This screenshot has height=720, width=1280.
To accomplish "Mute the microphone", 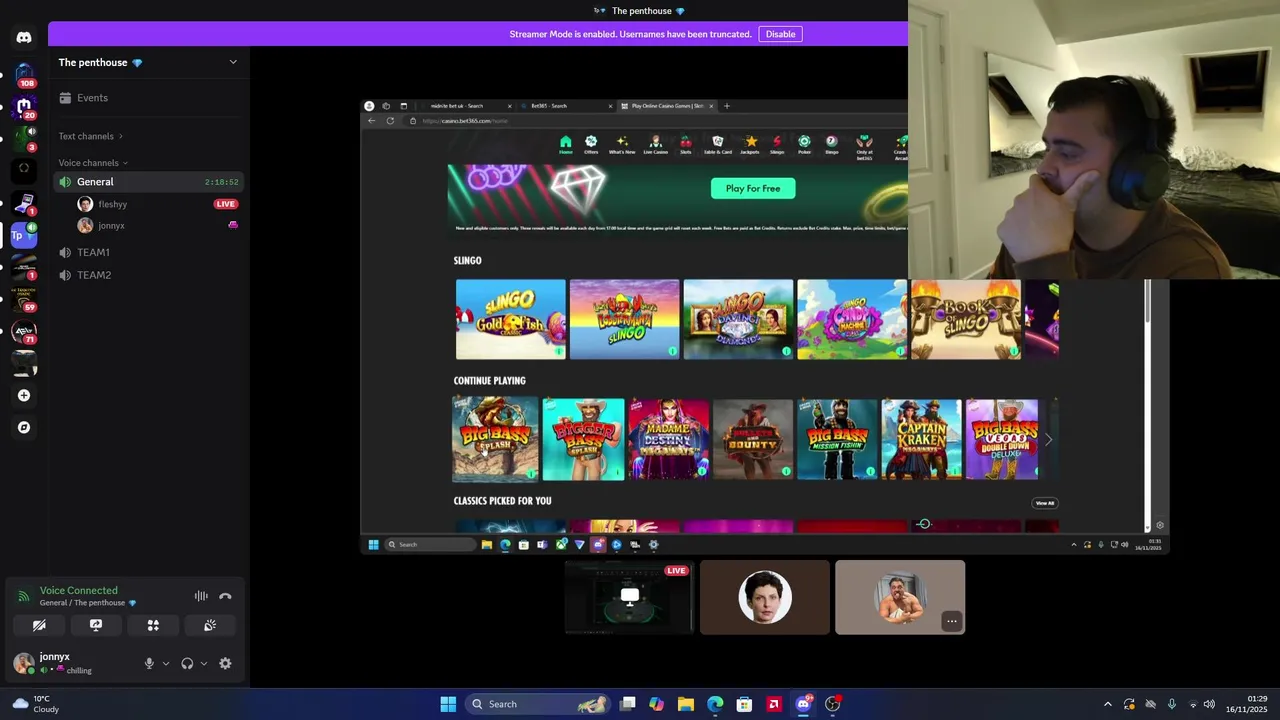I will coord(149,663).
